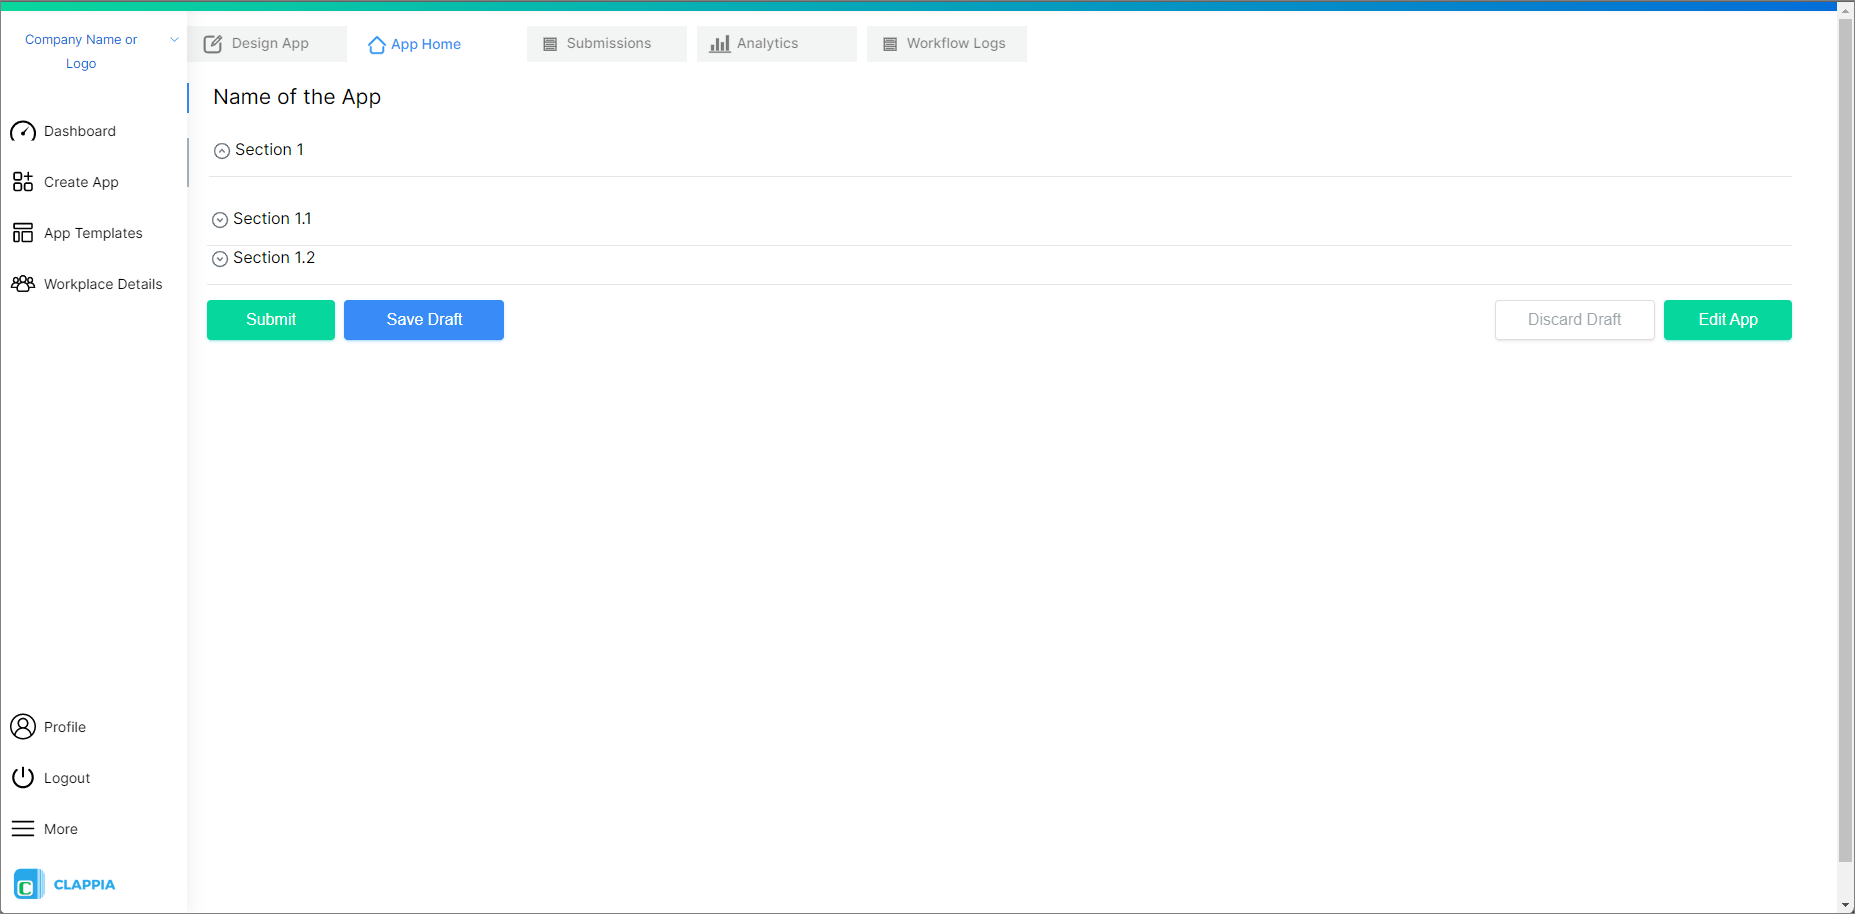This screenshot has height=914, width=1855.
Task: Click the Edit App button
Action: coord(1727,319)
